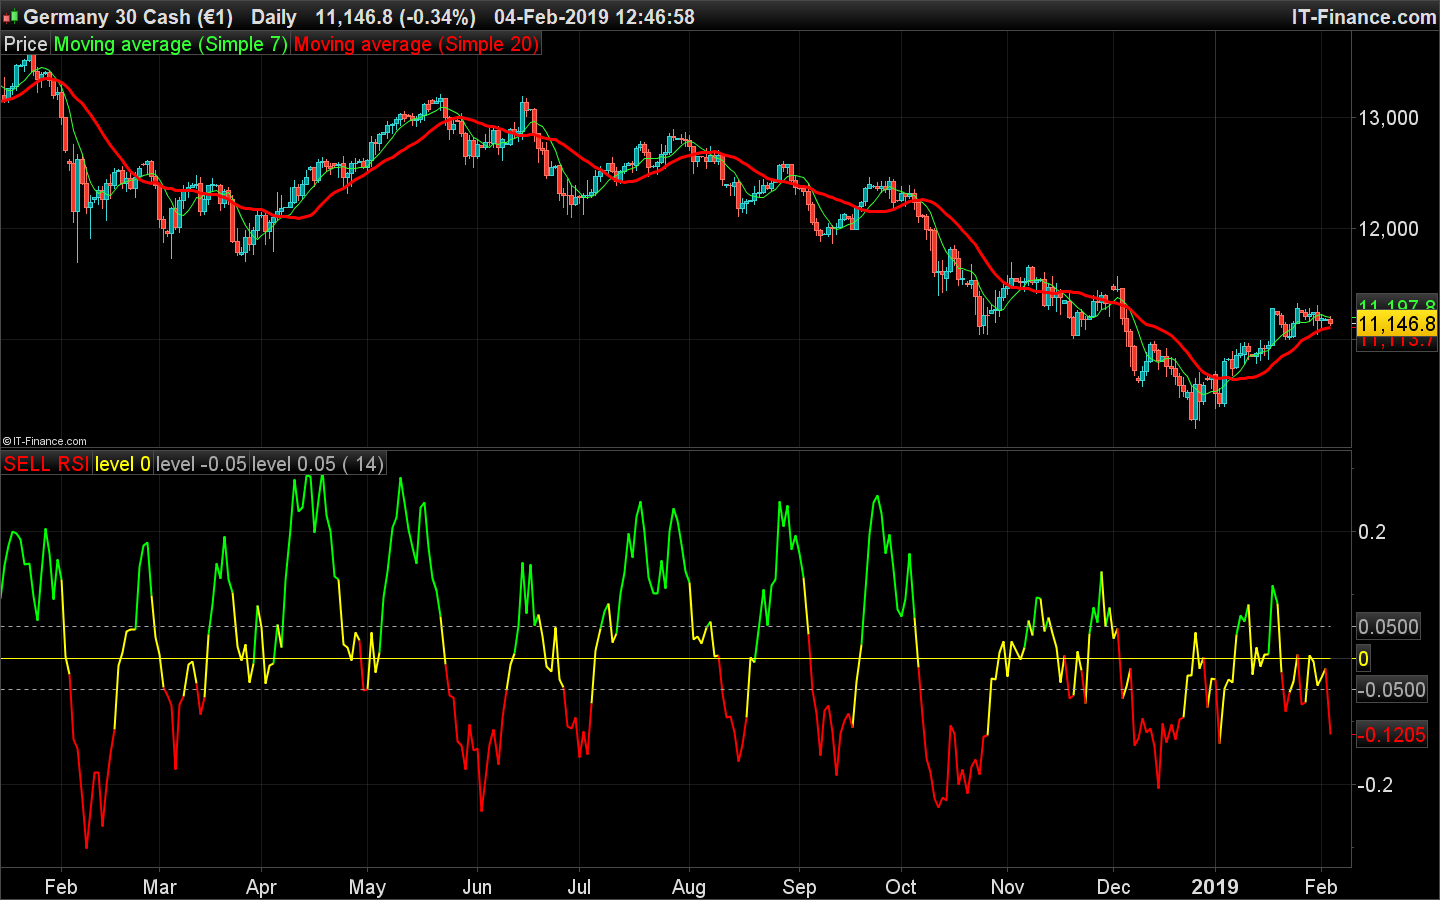The image size is (1440, 900).
Task: Click the ( 14) period parameter label
Action: click(x=362, y=464)
